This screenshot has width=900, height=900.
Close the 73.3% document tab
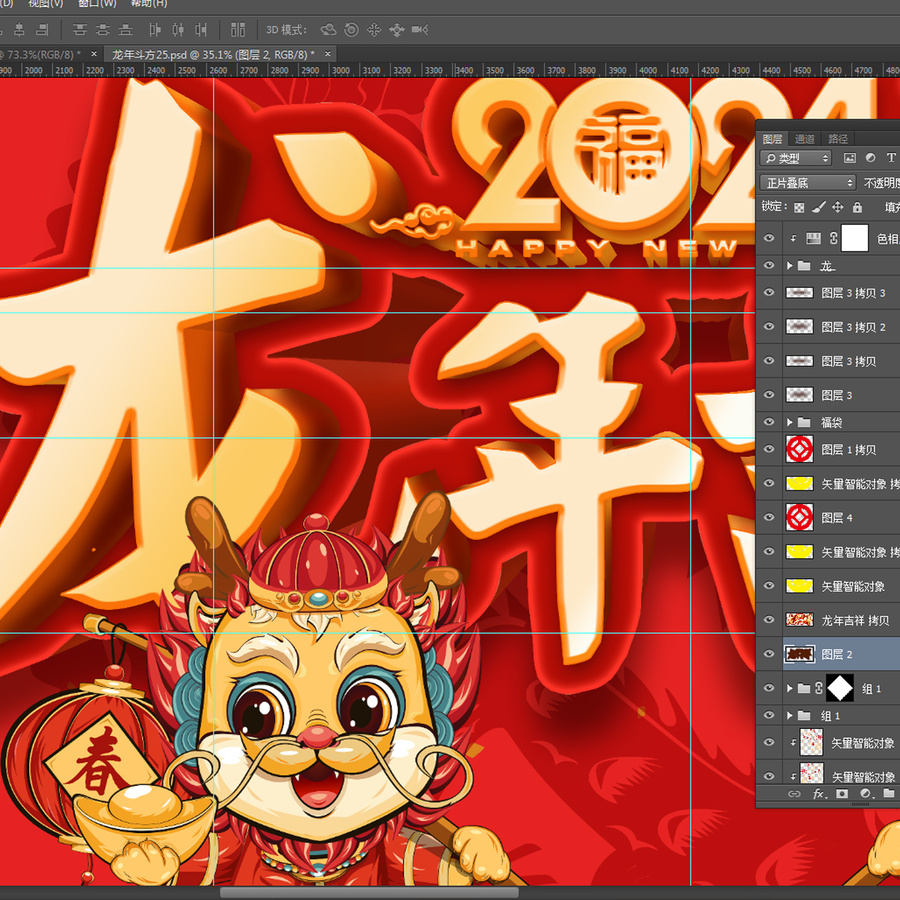coord(94,54)
